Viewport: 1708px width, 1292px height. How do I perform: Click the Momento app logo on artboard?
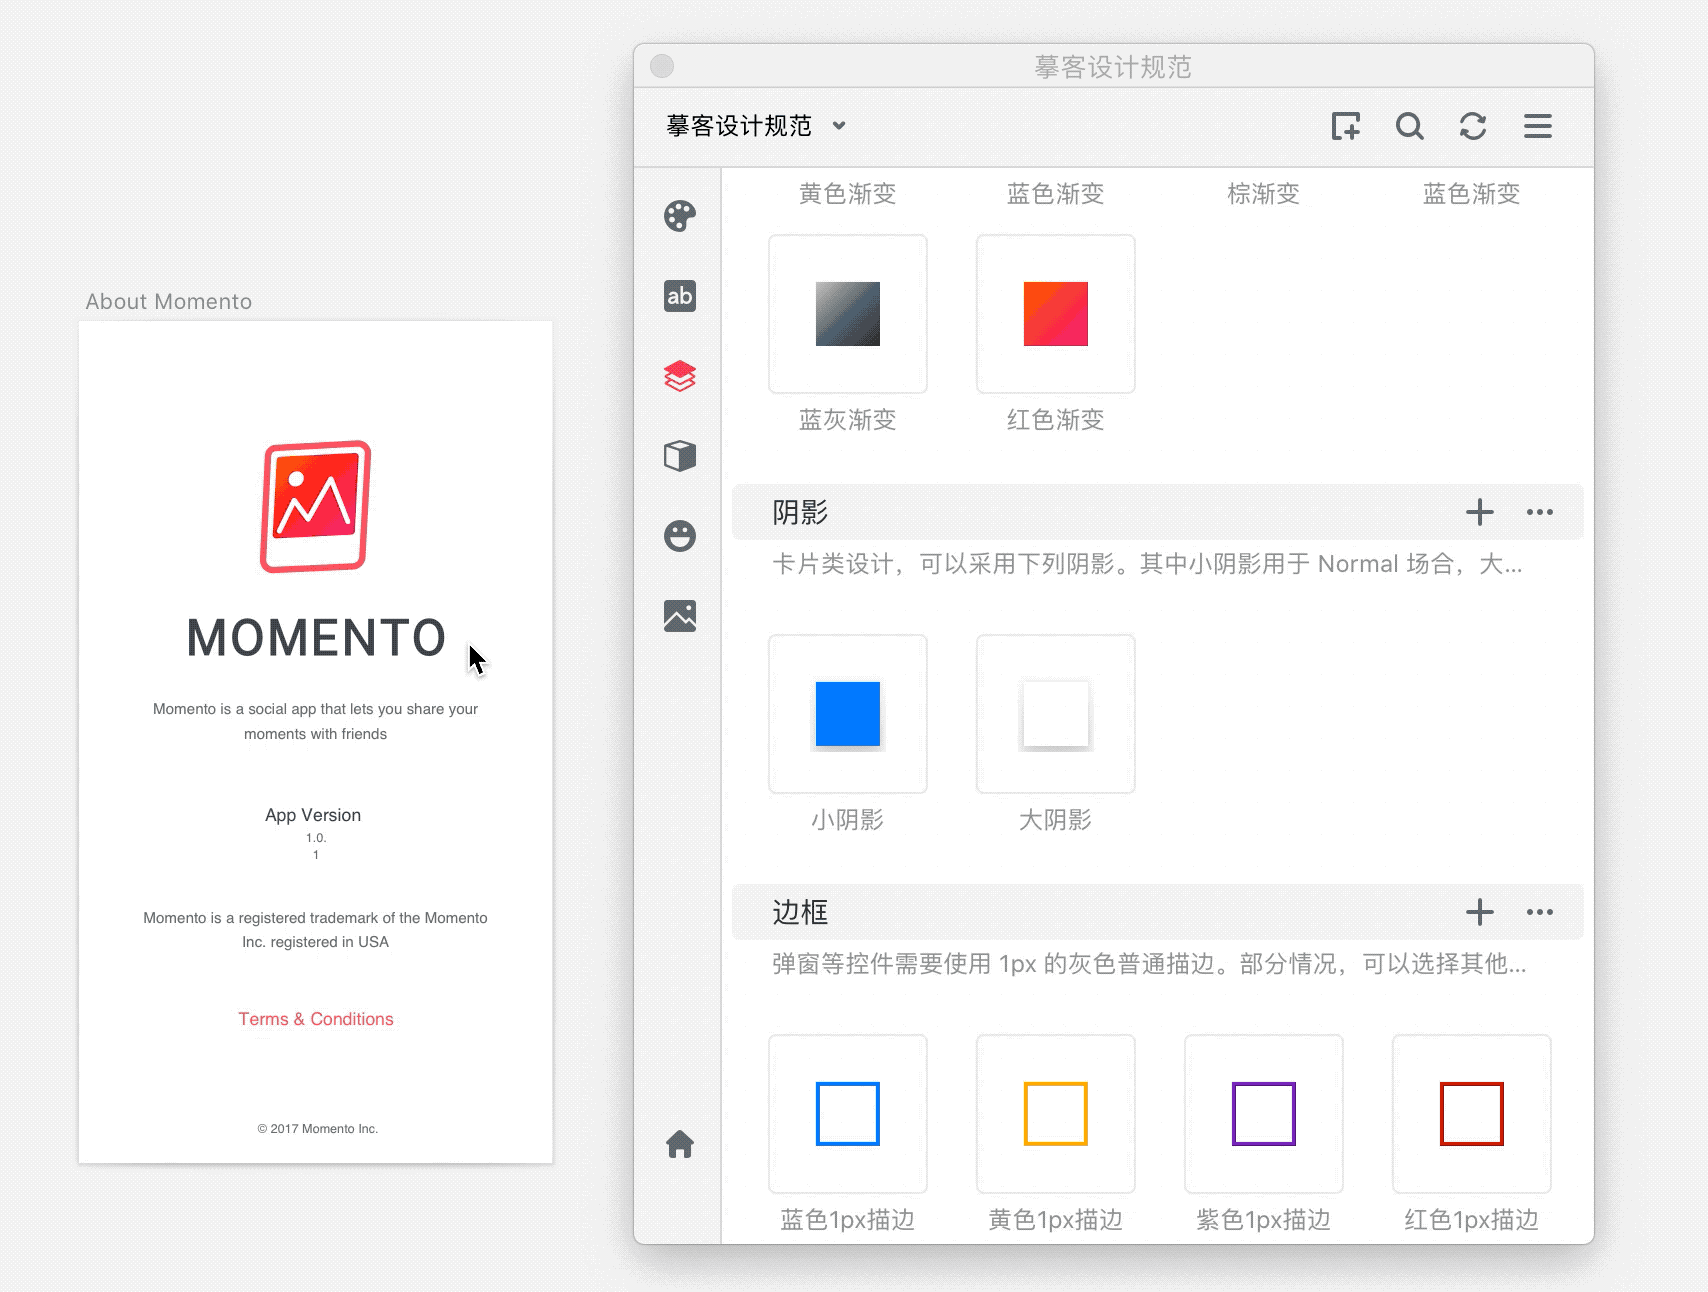pyautogui.click(x=316, y=506)
